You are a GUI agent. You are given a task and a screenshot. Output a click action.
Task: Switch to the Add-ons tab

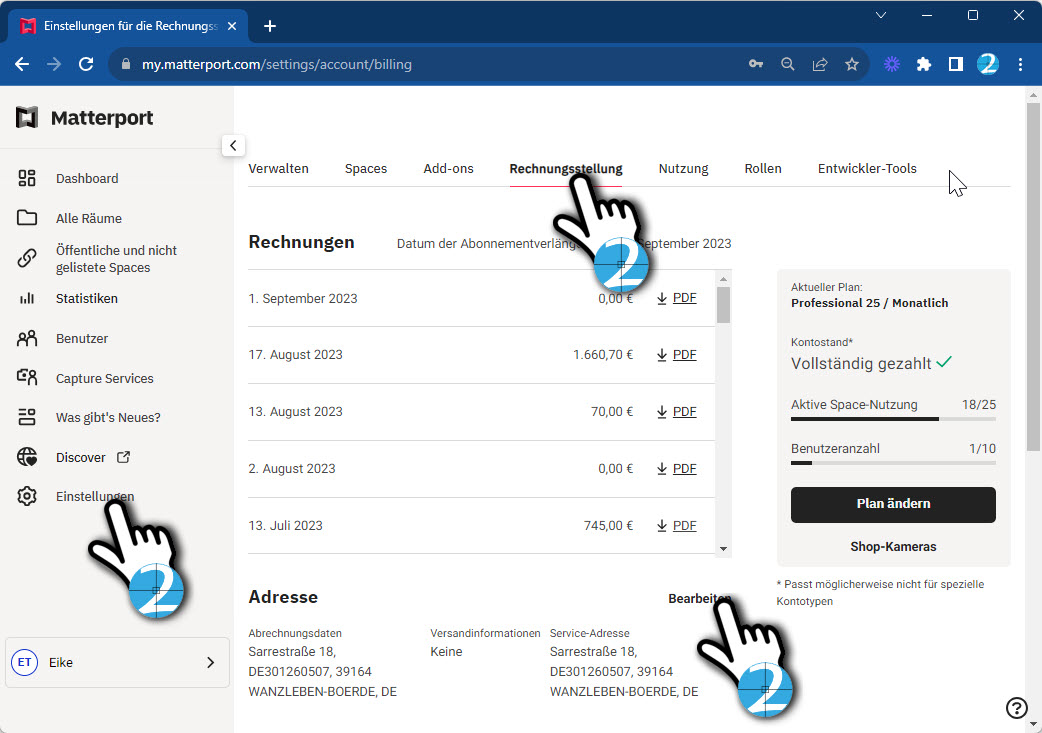[449, 169]
